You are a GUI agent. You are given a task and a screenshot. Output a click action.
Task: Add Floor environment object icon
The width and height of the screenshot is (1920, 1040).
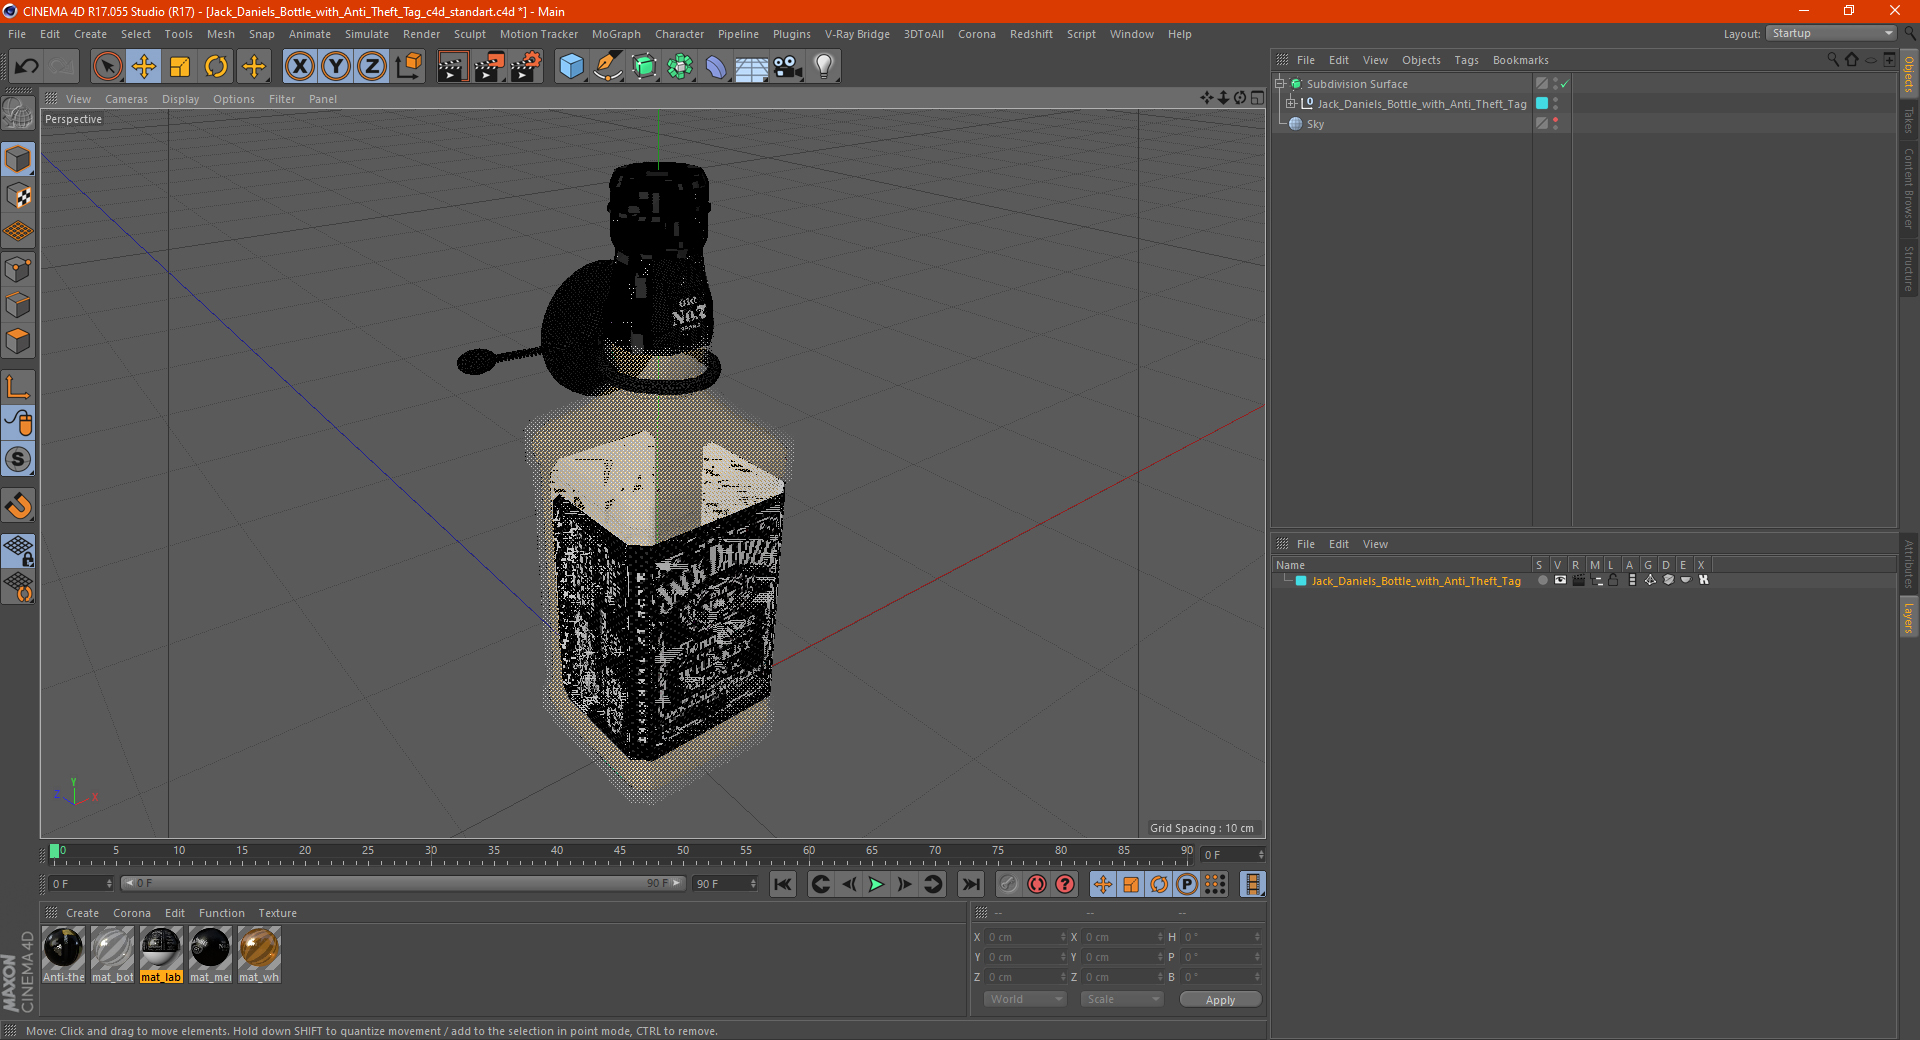[751, 67]
